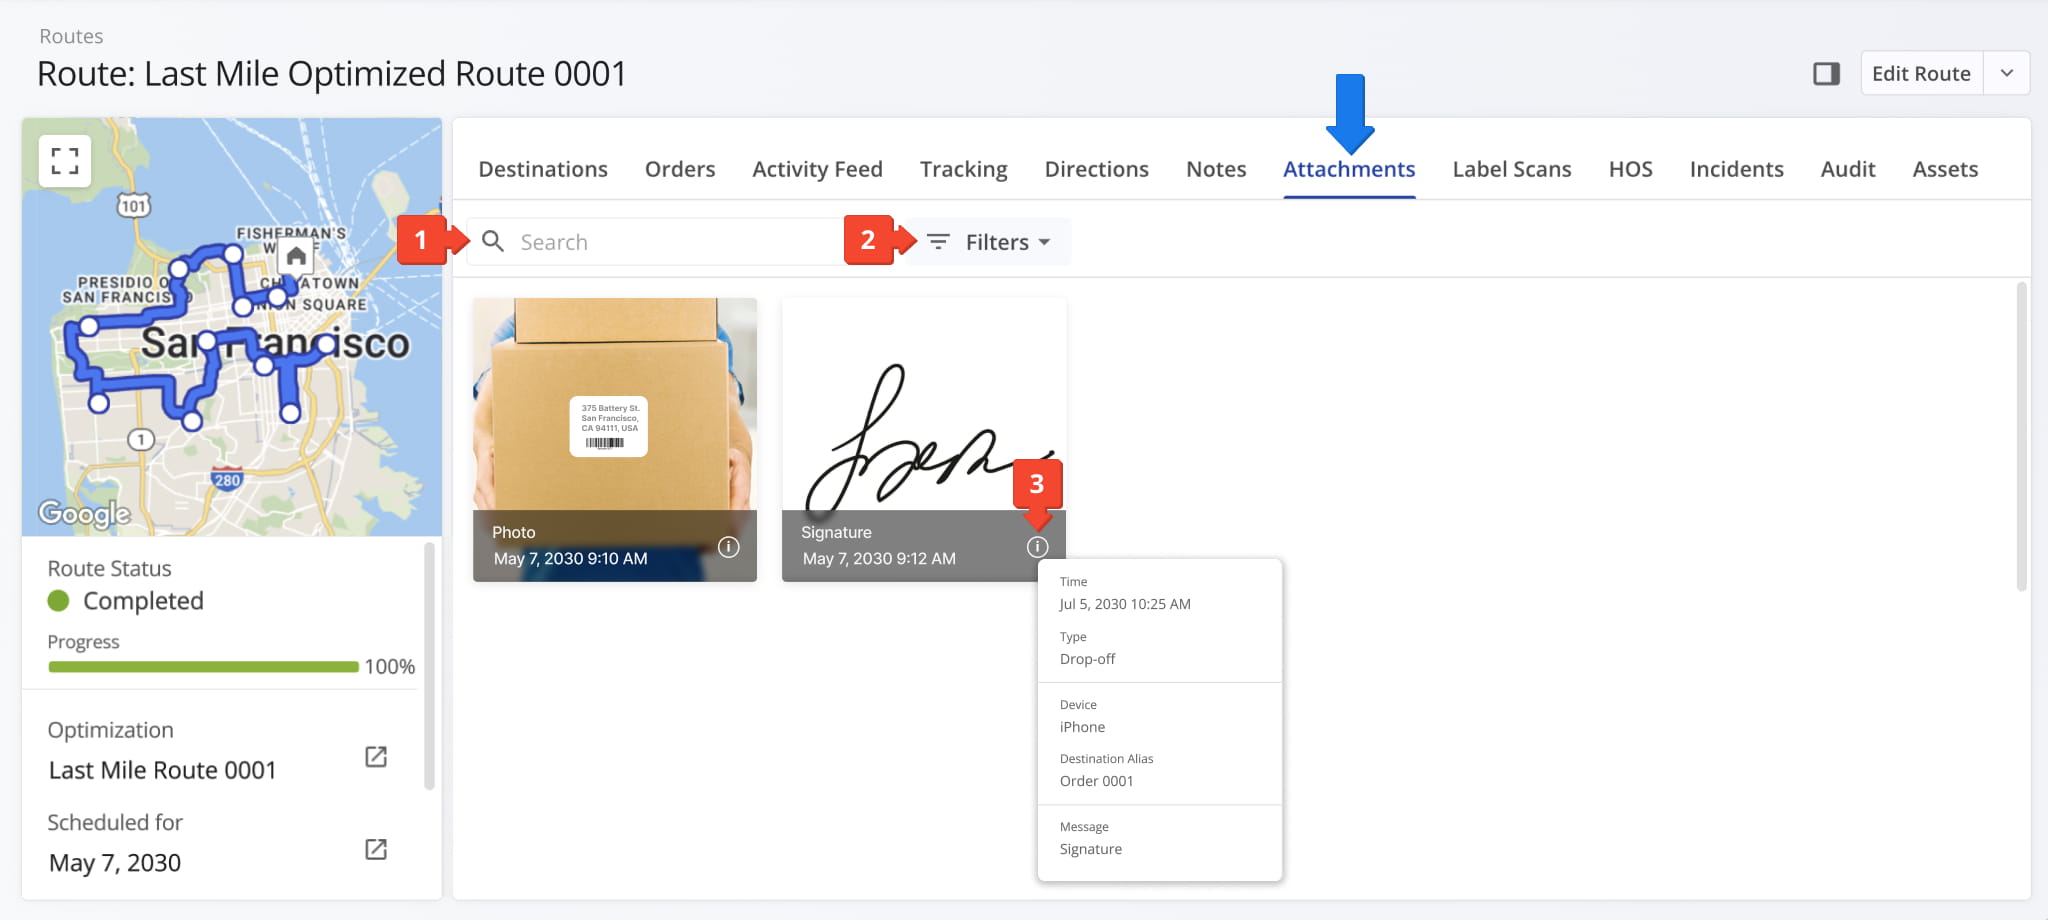Click the scheduled date May 7, 2030
Viewport: 2048px width, 920px height.
pos(115,863)
